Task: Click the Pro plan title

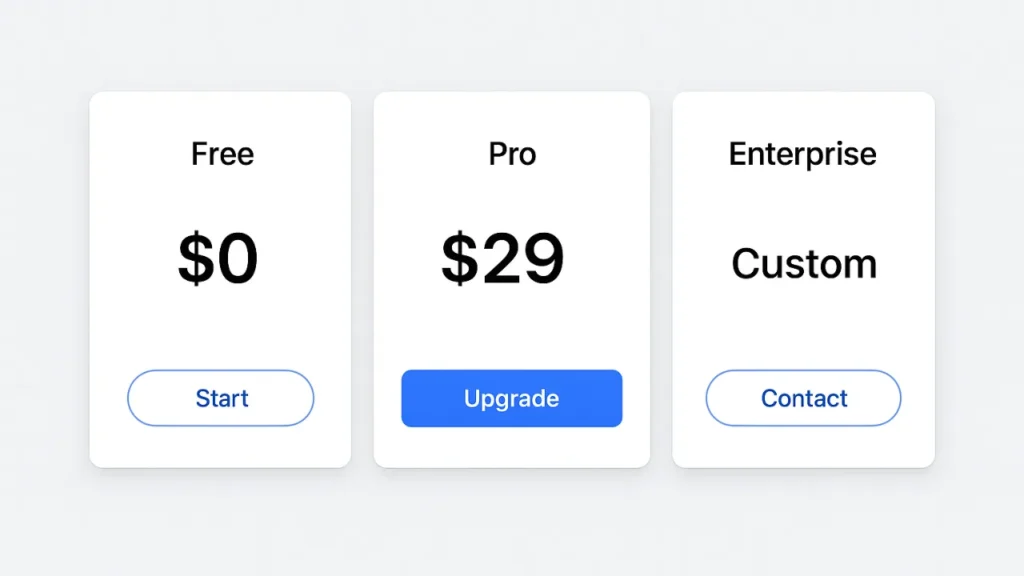Action: point(511,154)
